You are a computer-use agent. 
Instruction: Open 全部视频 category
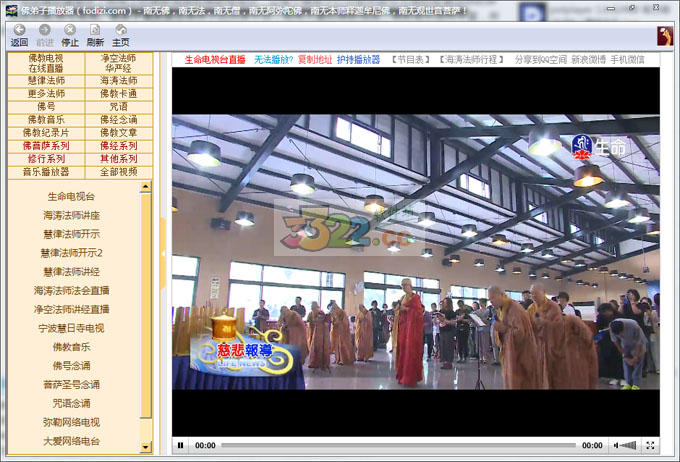coord(118,172)
